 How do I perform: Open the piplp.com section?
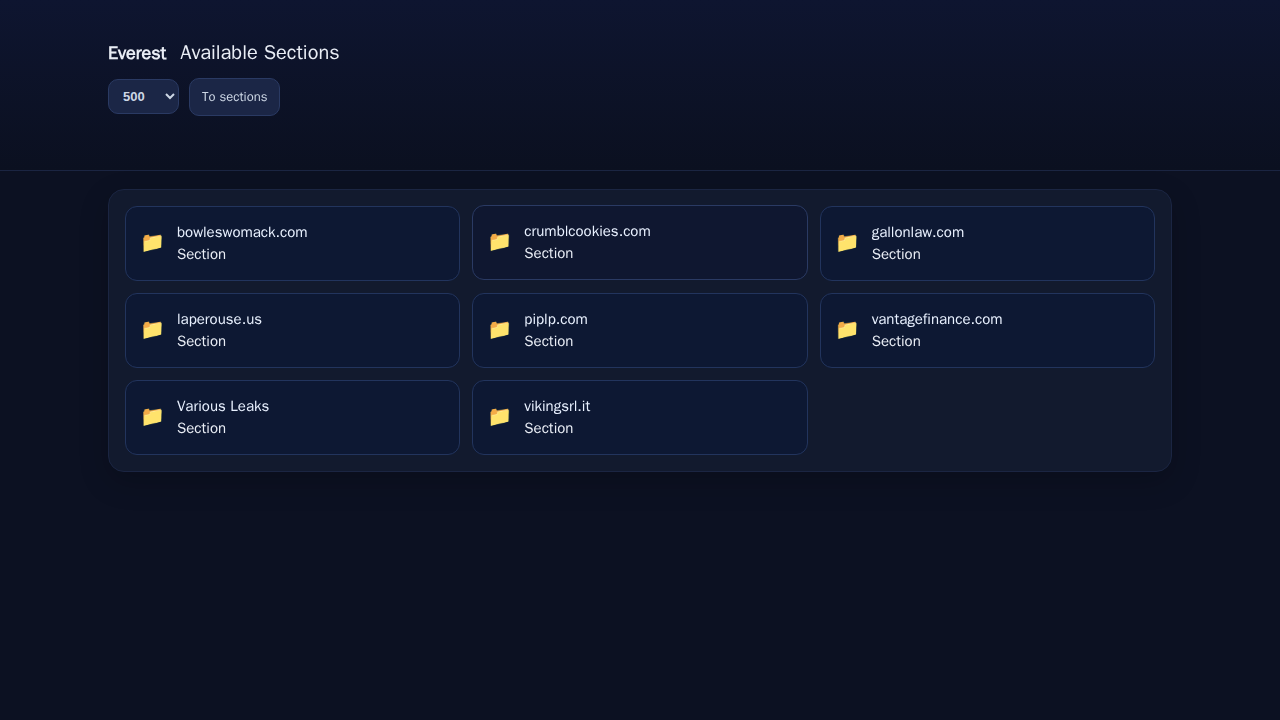[x=640, y=330]
